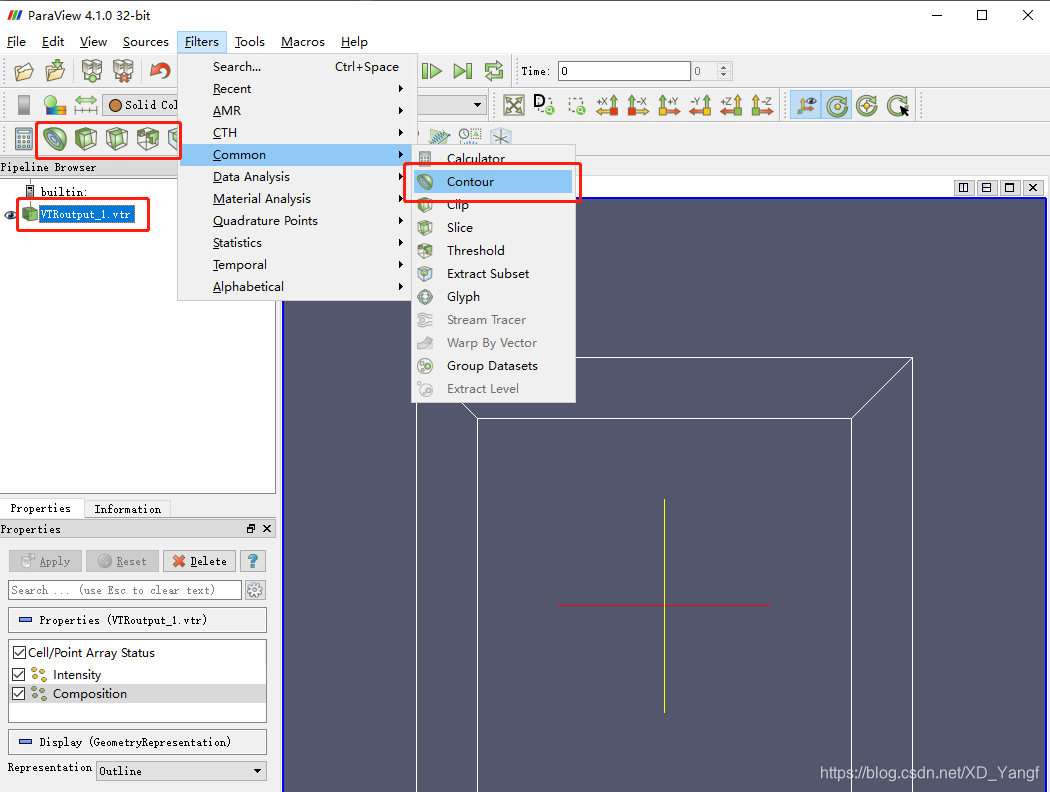Viewport: 1050px width, 792px height.
Task: Split the render view vertically
Action: pos(986,187)
